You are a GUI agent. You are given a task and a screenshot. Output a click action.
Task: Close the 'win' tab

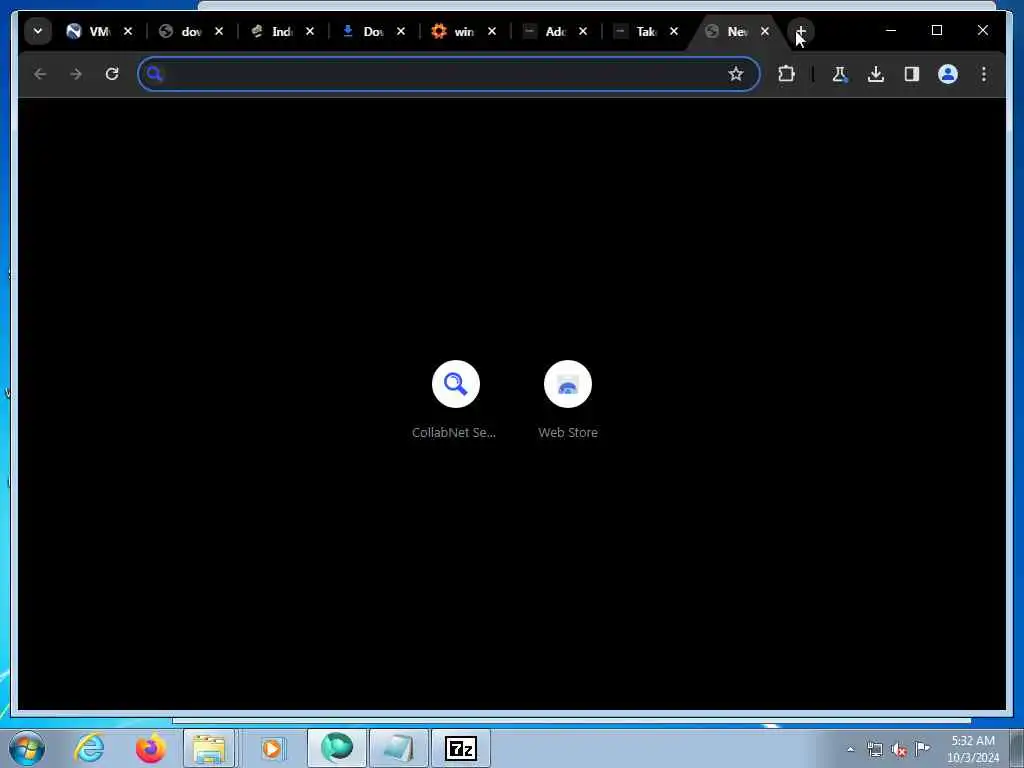pyautogui.click(x=492, y=31)
